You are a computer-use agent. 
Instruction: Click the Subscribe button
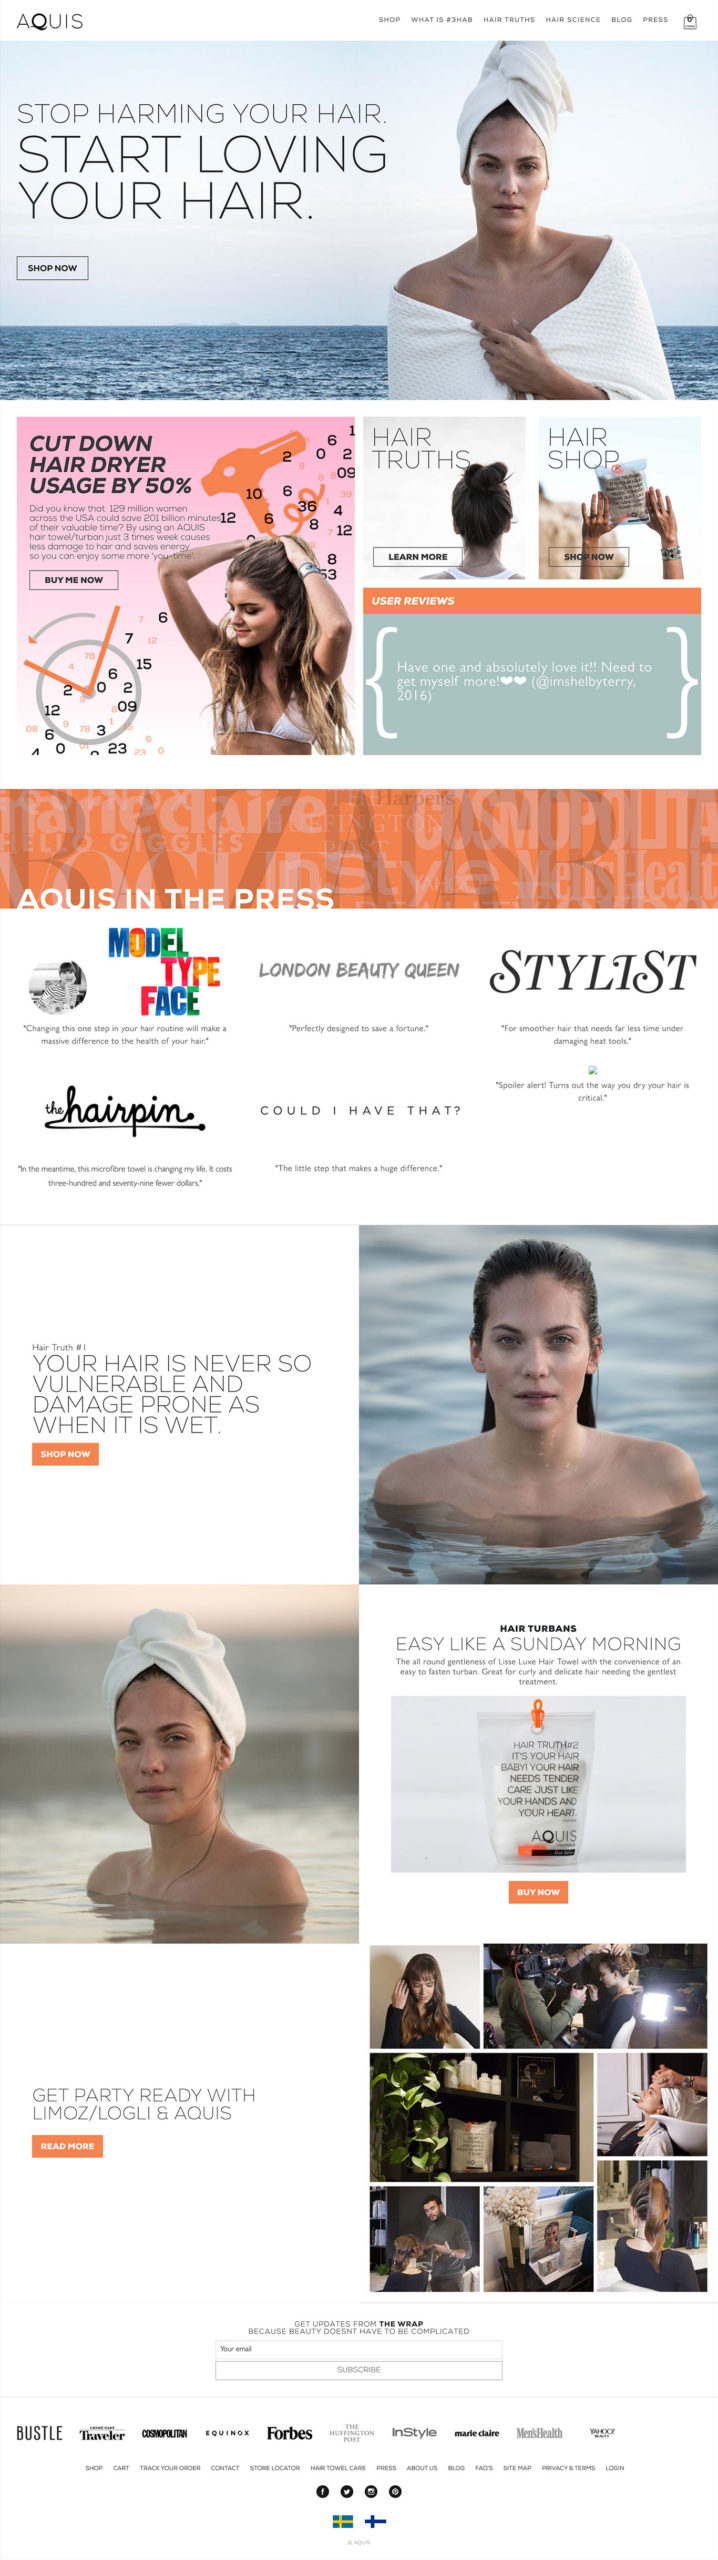359,2370
